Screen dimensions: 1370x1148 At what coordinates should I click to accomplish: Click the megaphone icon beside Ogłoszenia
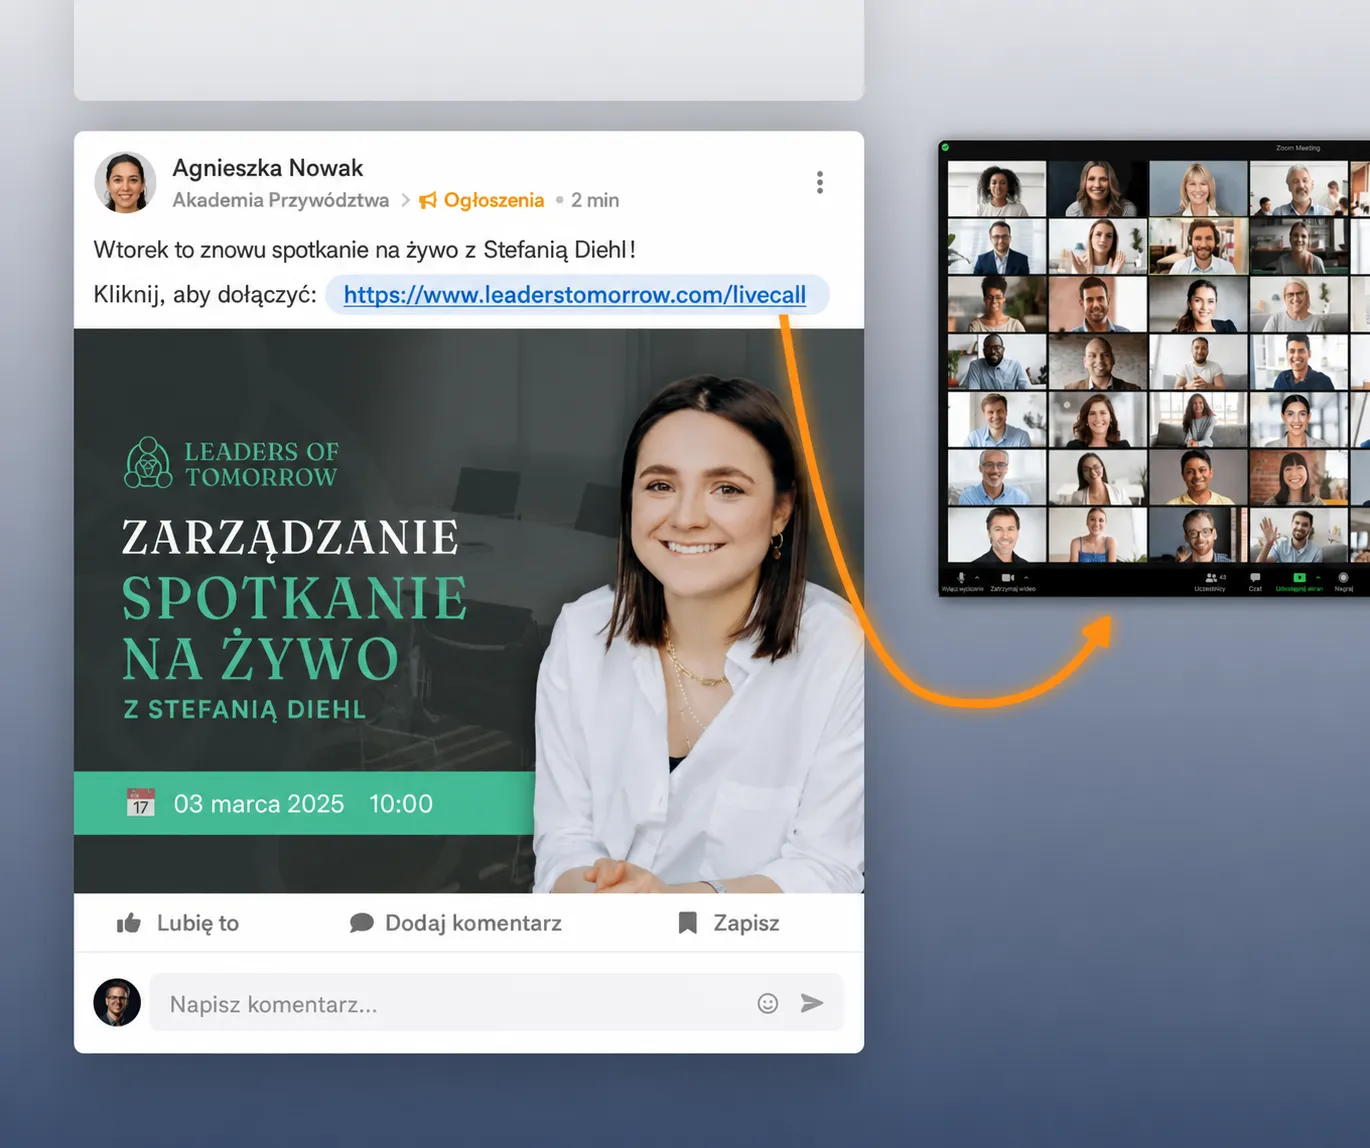point(428,200)
